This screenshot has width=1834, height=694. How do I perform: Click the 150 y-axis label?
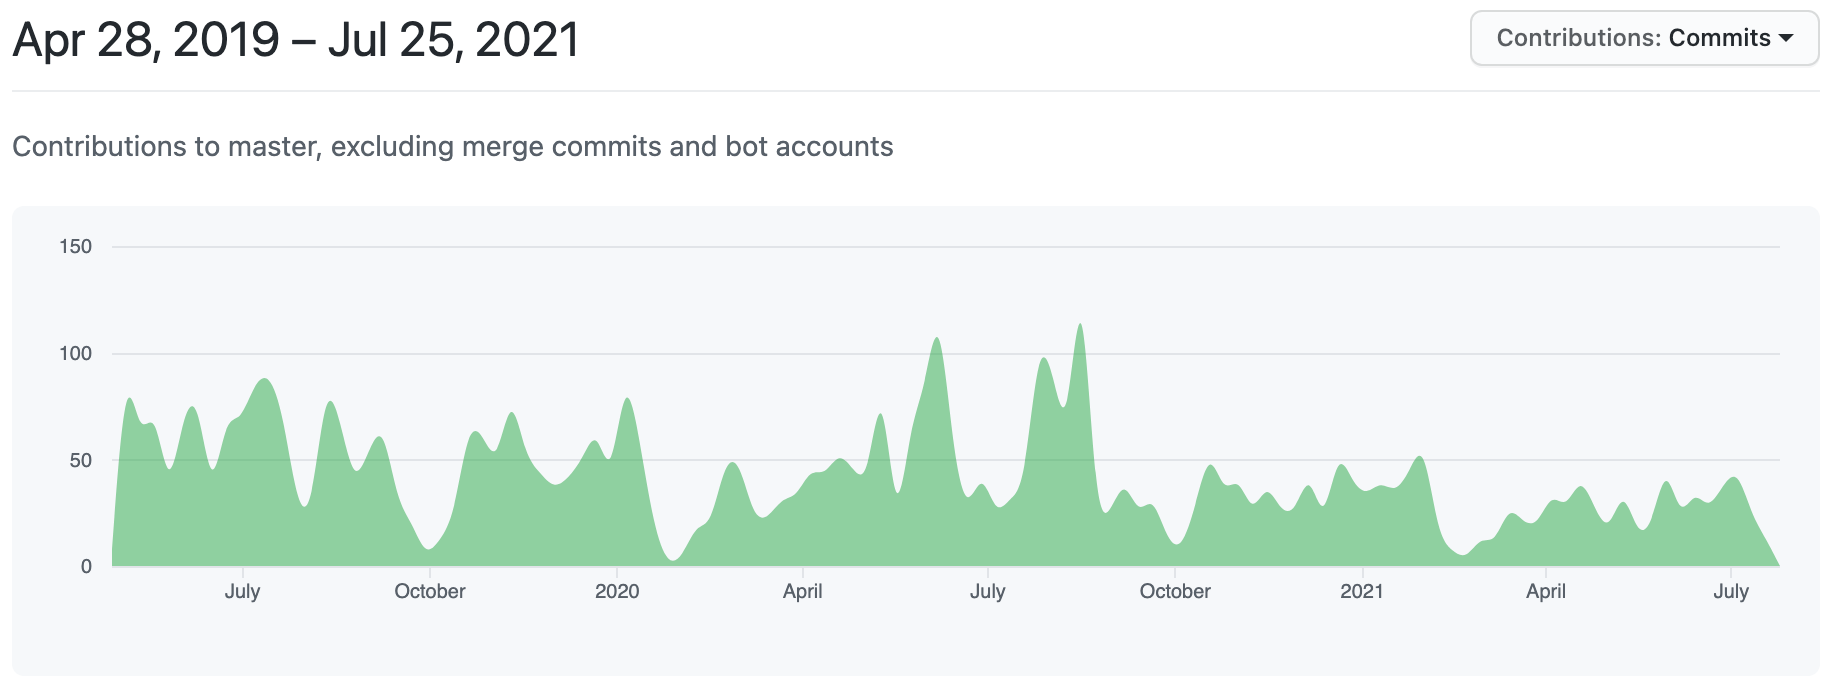pyautogui.click(x=75, y=246)
